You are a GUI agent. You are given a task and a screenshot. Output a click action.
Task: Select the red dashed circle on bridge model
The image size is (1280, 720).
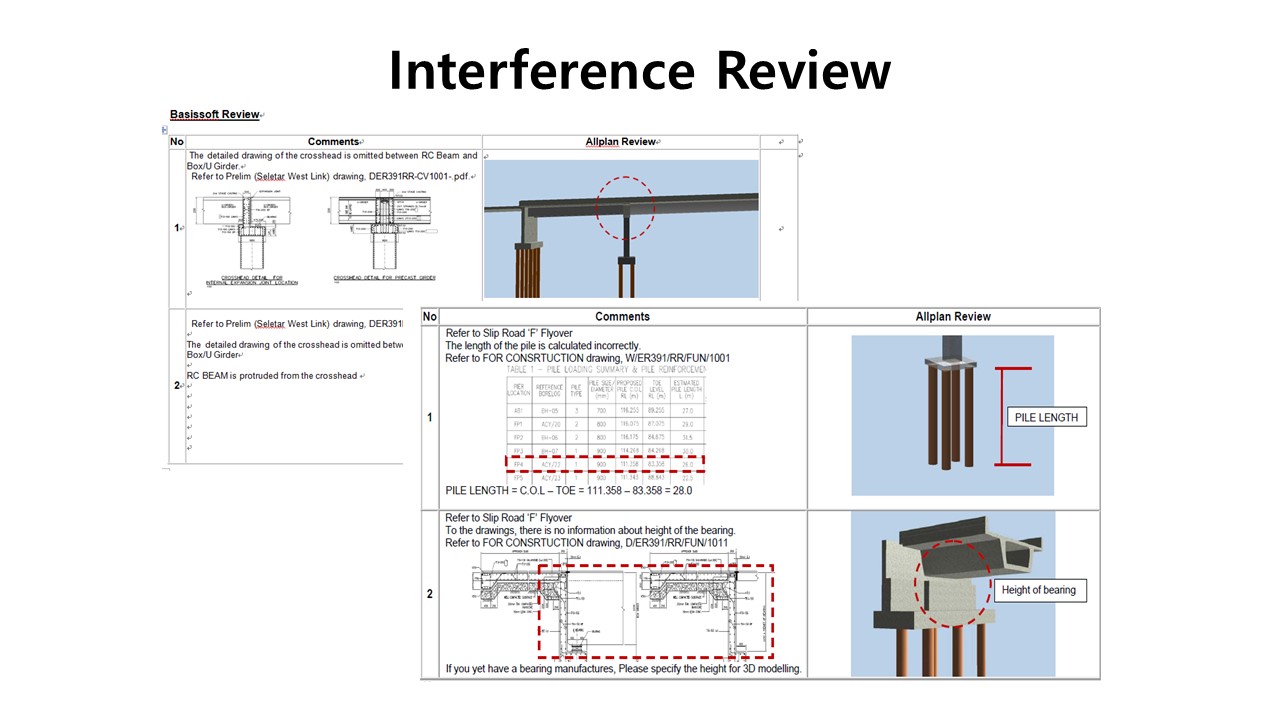coord(625,209)
